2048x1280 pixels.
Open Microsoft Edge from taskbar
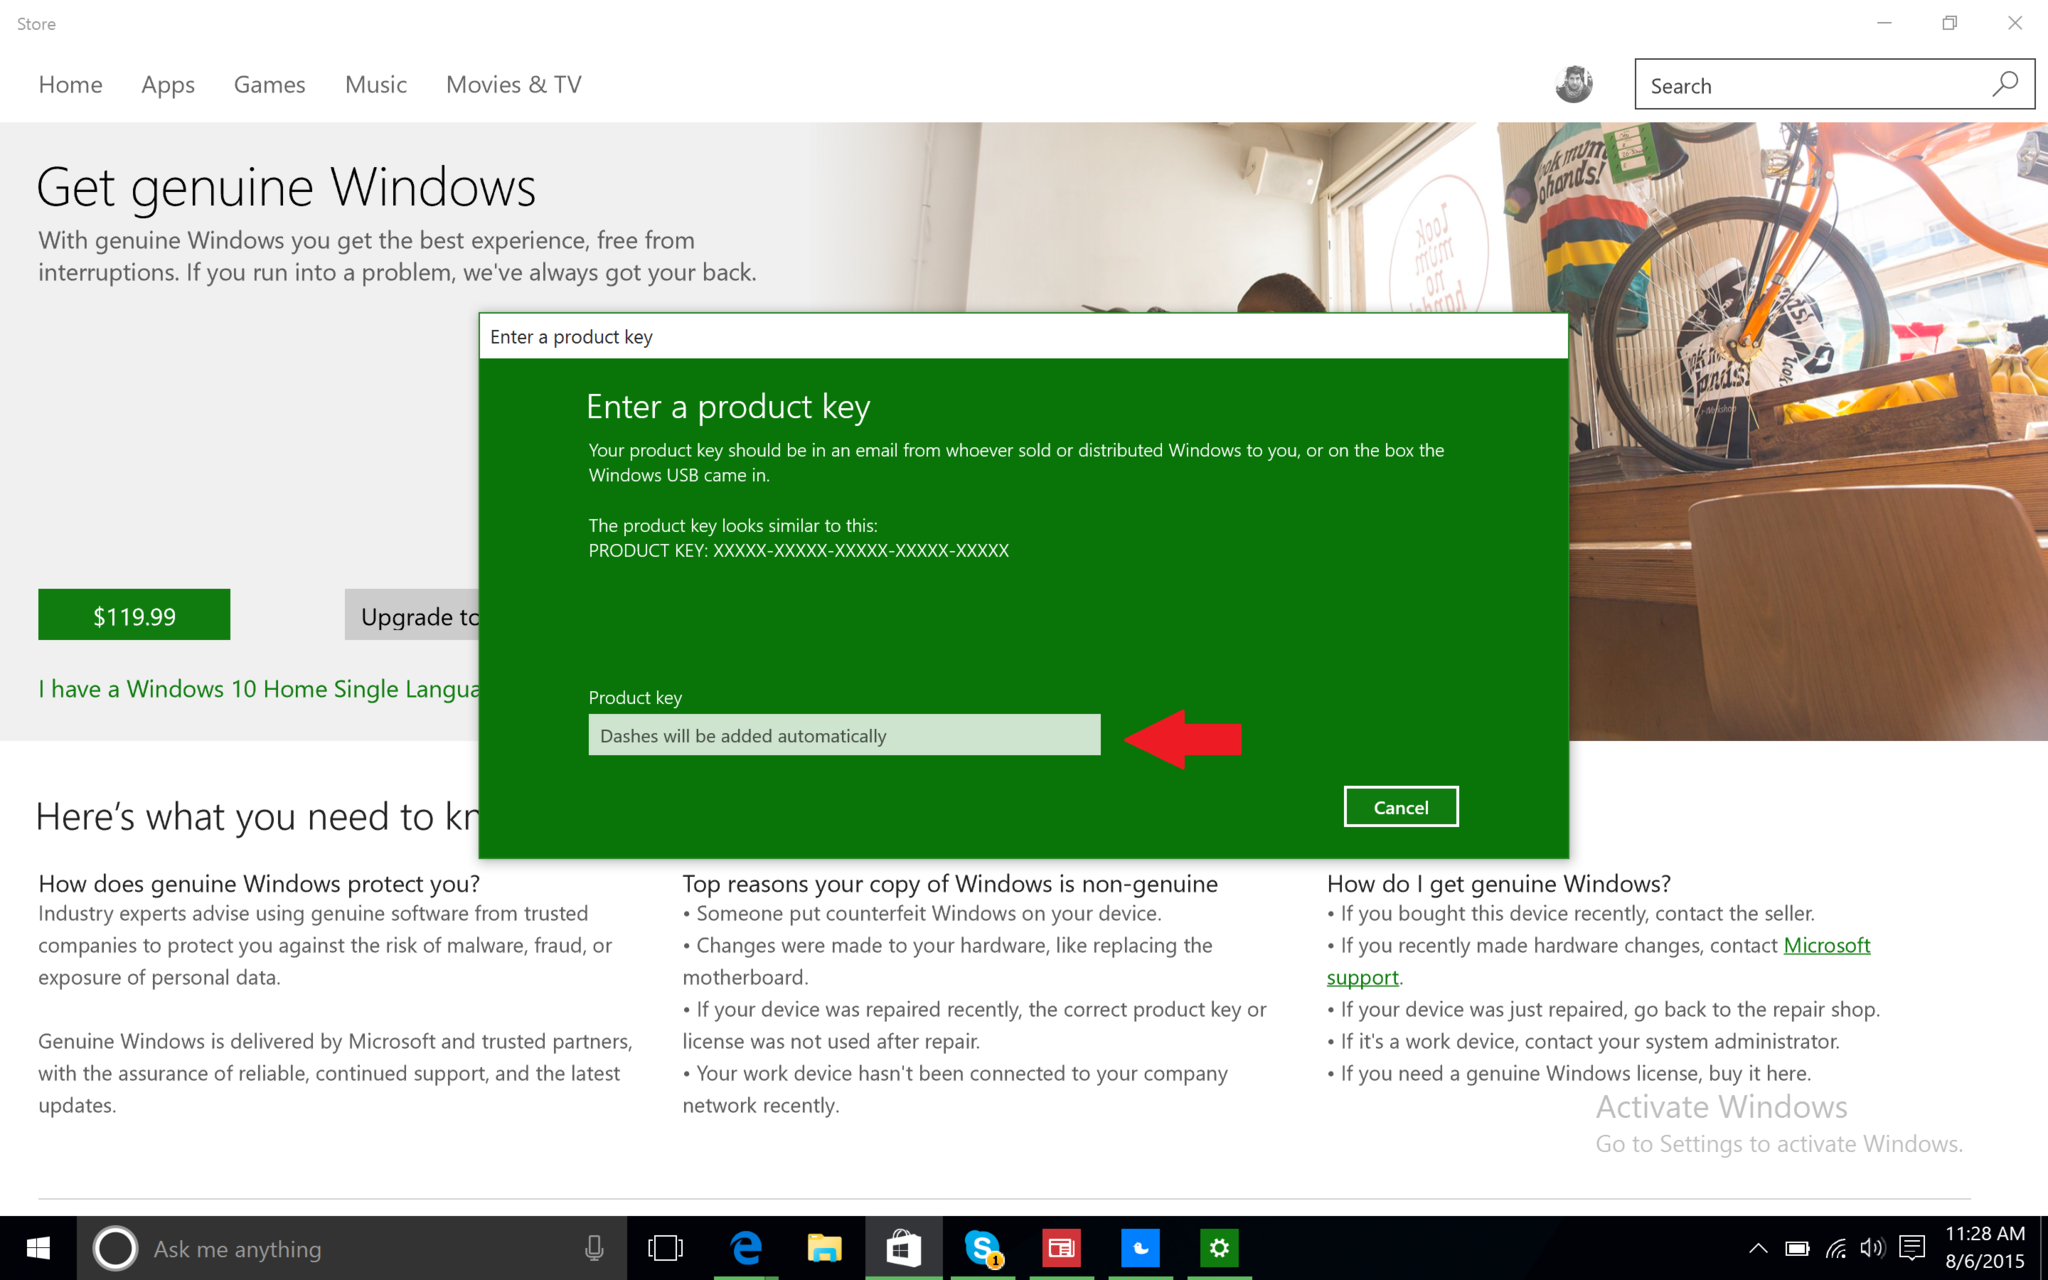pos(746,1248)
